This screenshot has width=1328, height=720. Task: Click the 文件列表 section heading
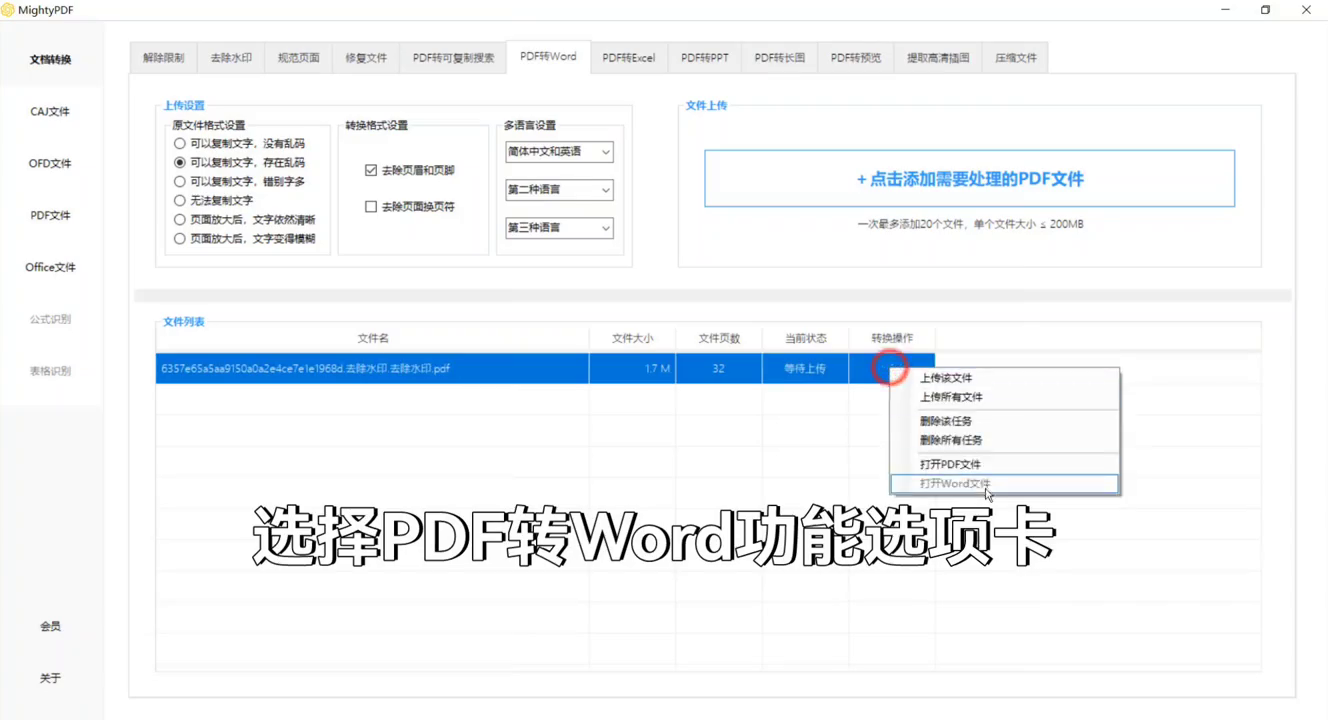tap(184, 322)
